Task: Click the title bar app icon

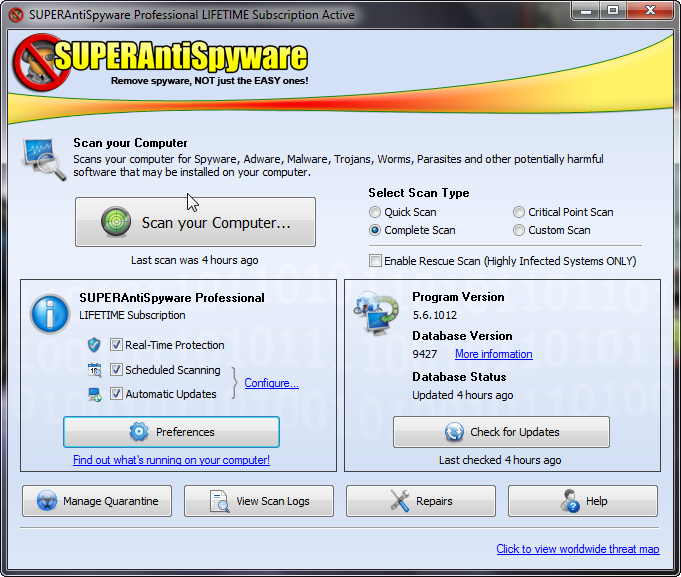Action: [x=16, y=15]
